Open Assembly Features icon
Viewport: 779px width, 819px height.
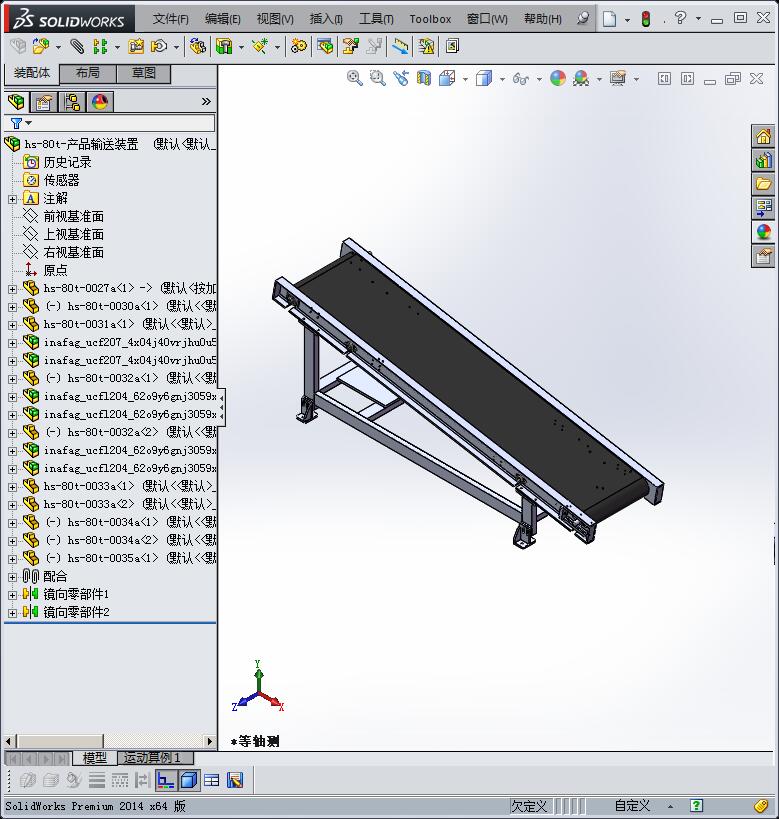(224, 46)
